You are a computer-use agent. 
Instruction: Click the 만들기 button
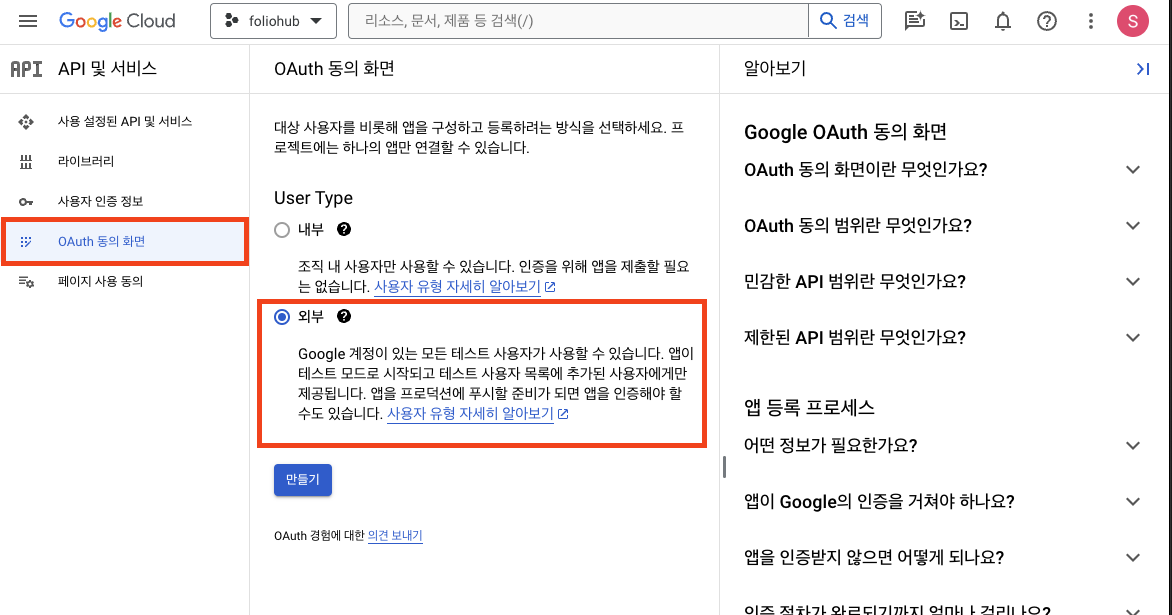[x=303, y=480]
